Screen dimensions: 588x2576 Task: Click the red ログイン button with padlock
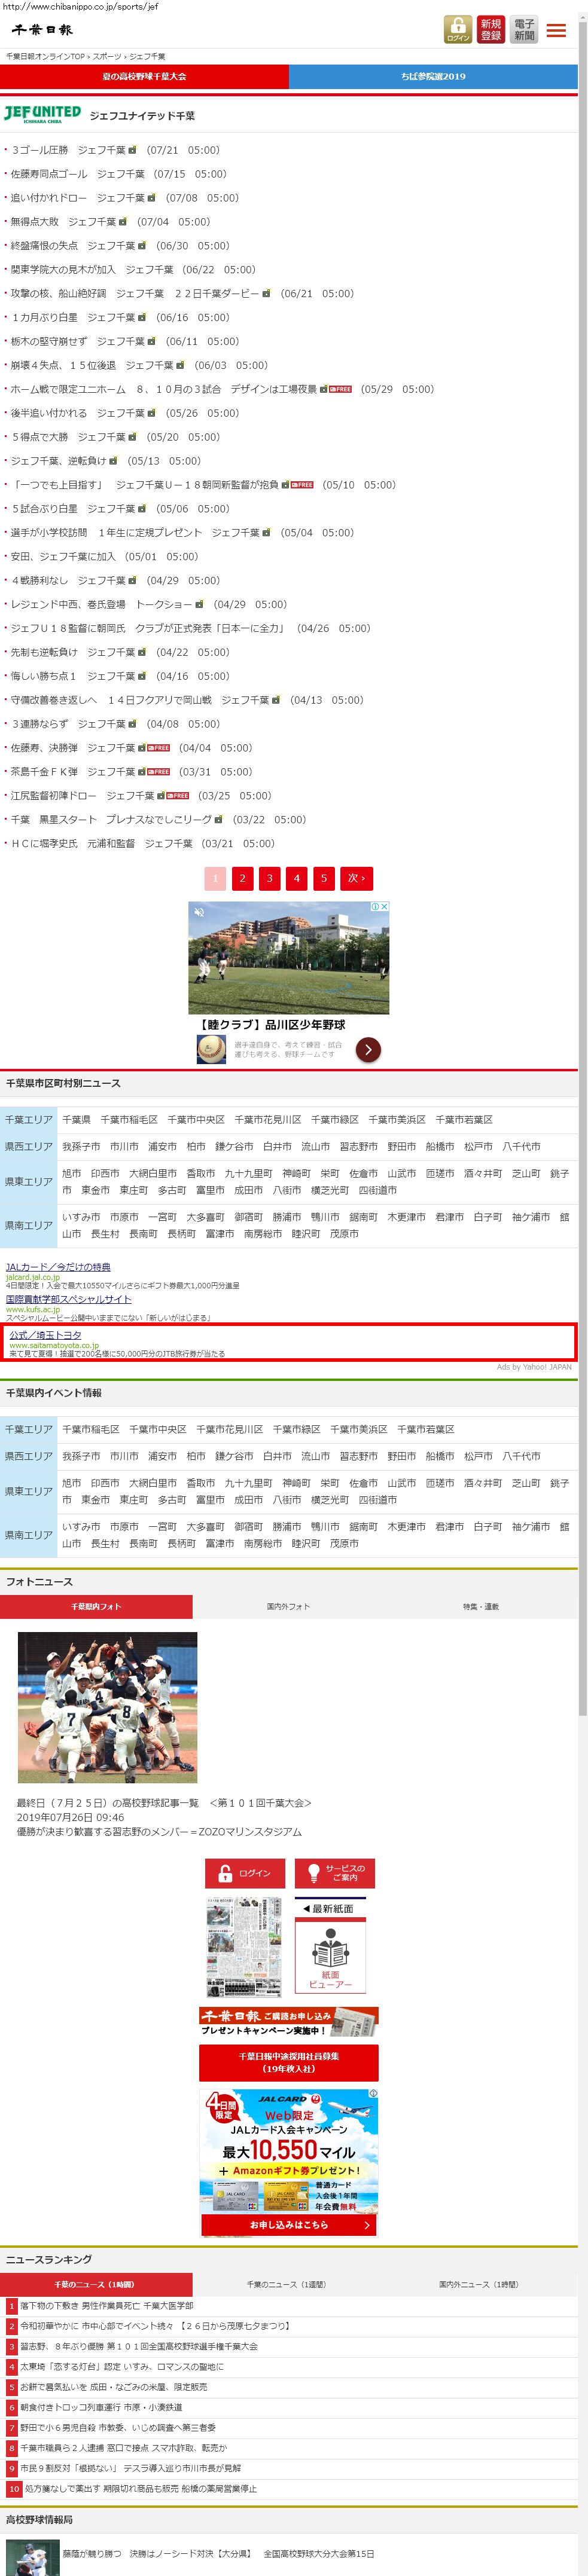(245, 1873)
